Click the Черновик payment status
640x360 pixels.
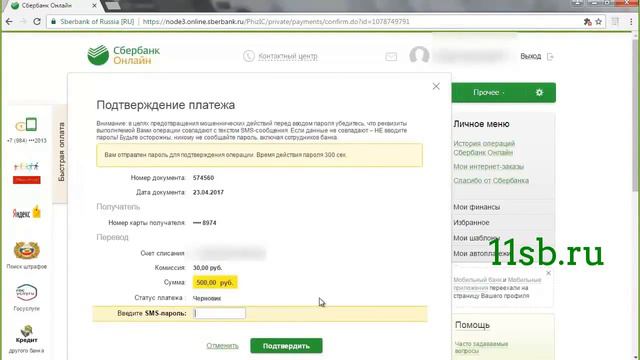coord(207,298)
